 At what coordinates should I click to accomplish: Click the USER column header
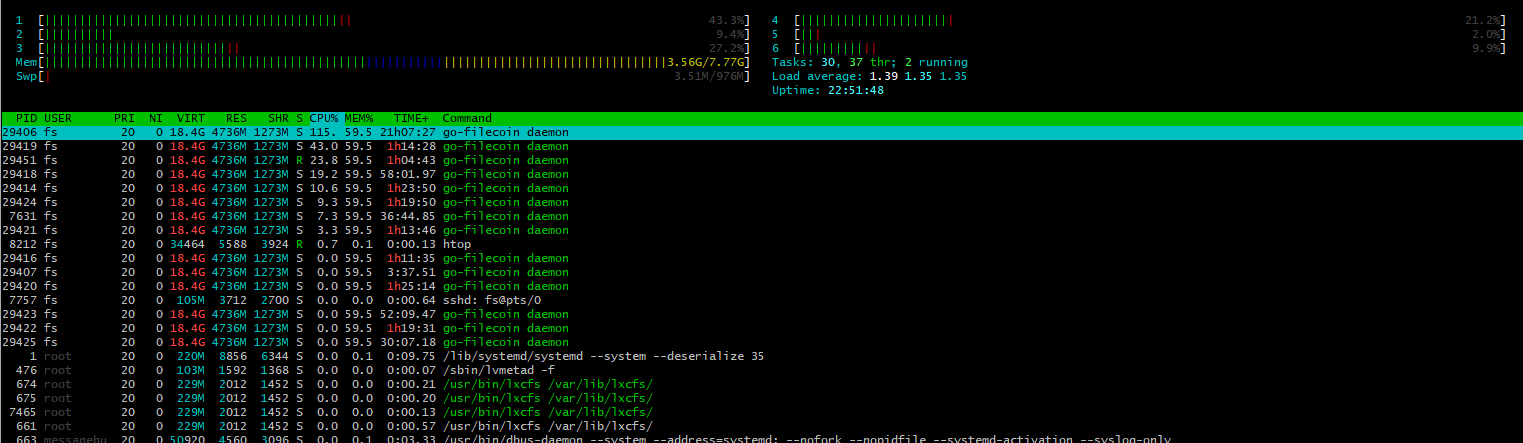(x=58, y=118)
